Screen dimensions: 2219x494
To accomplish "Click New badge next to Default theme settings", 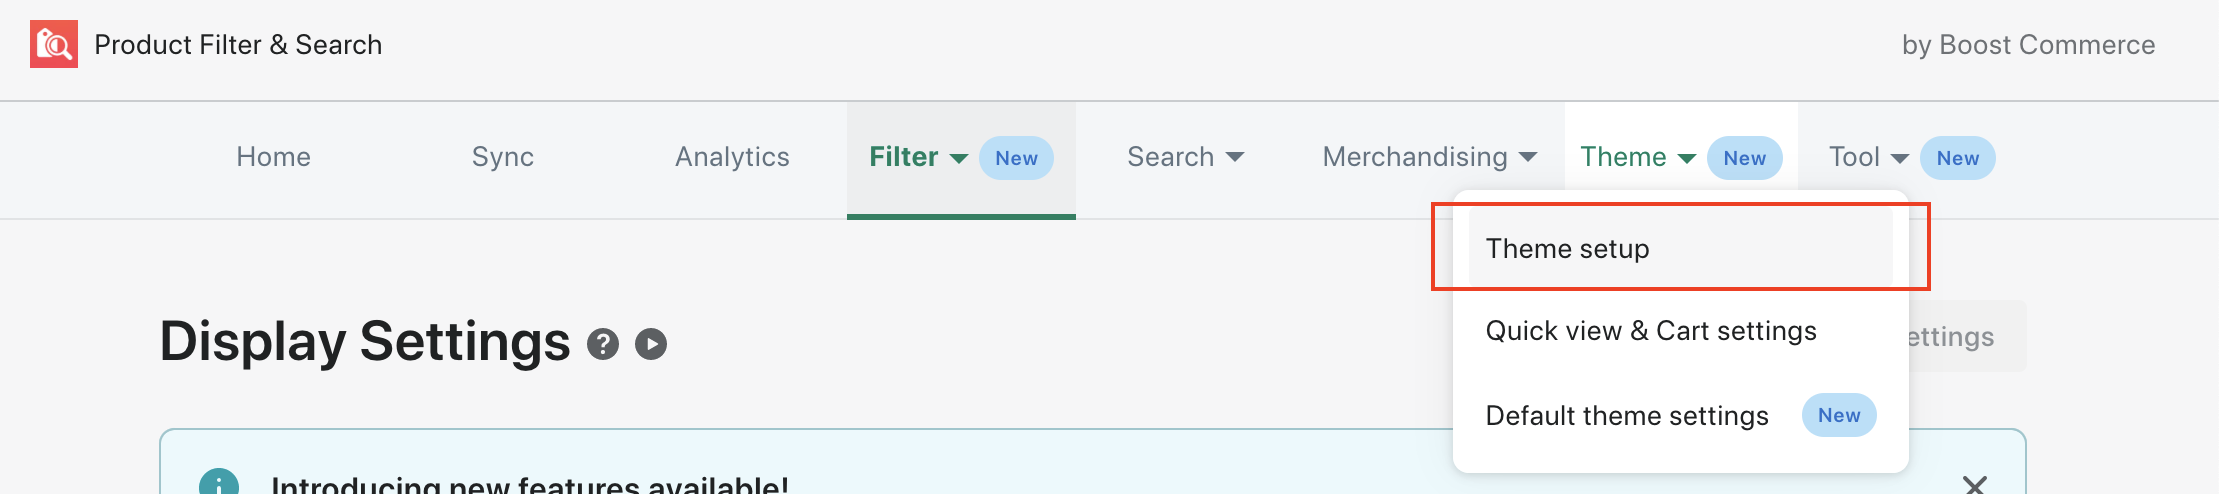I will click(x=1838, y=415).
